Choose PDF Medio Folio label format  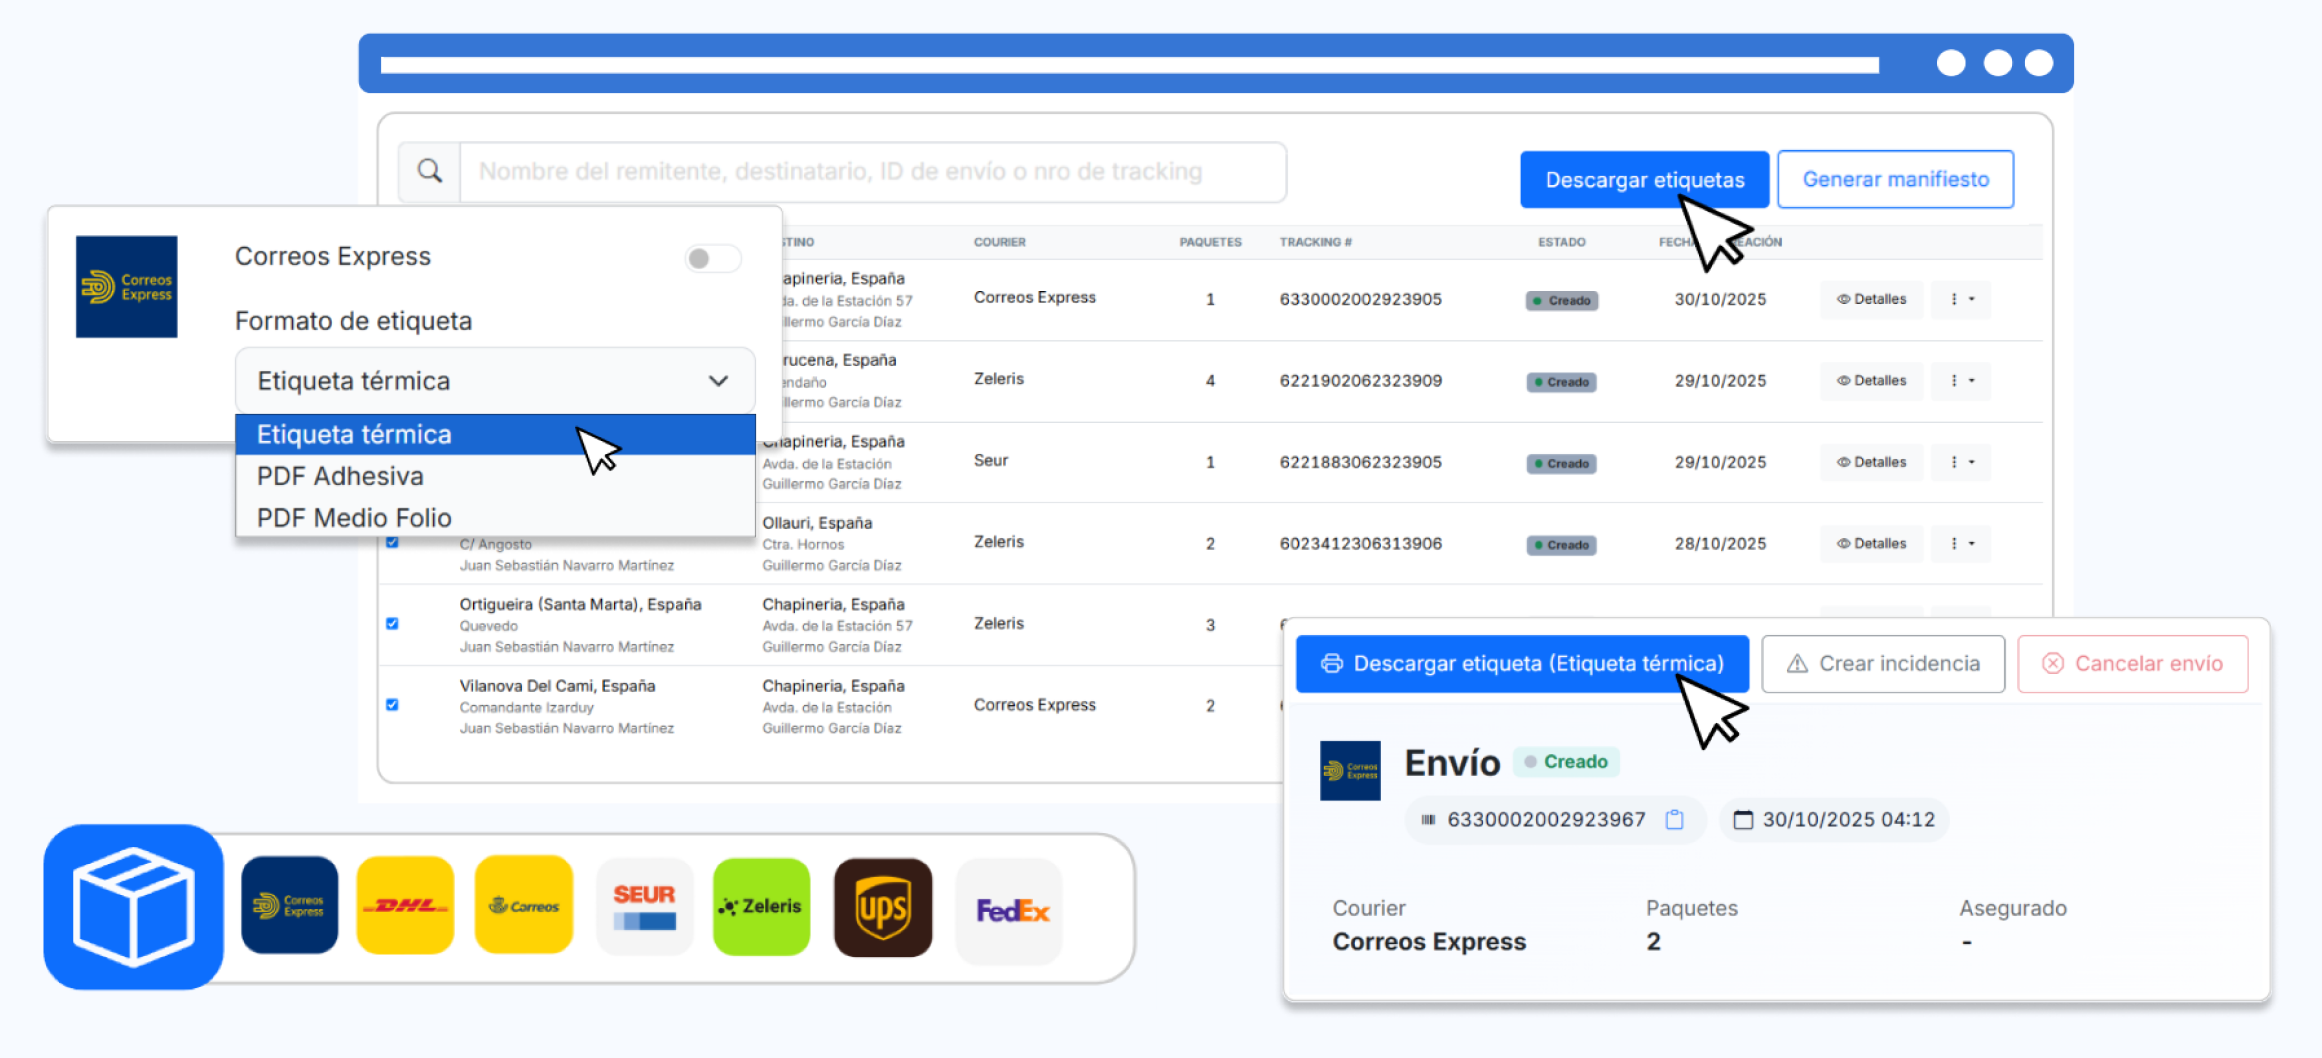point(355,518)
